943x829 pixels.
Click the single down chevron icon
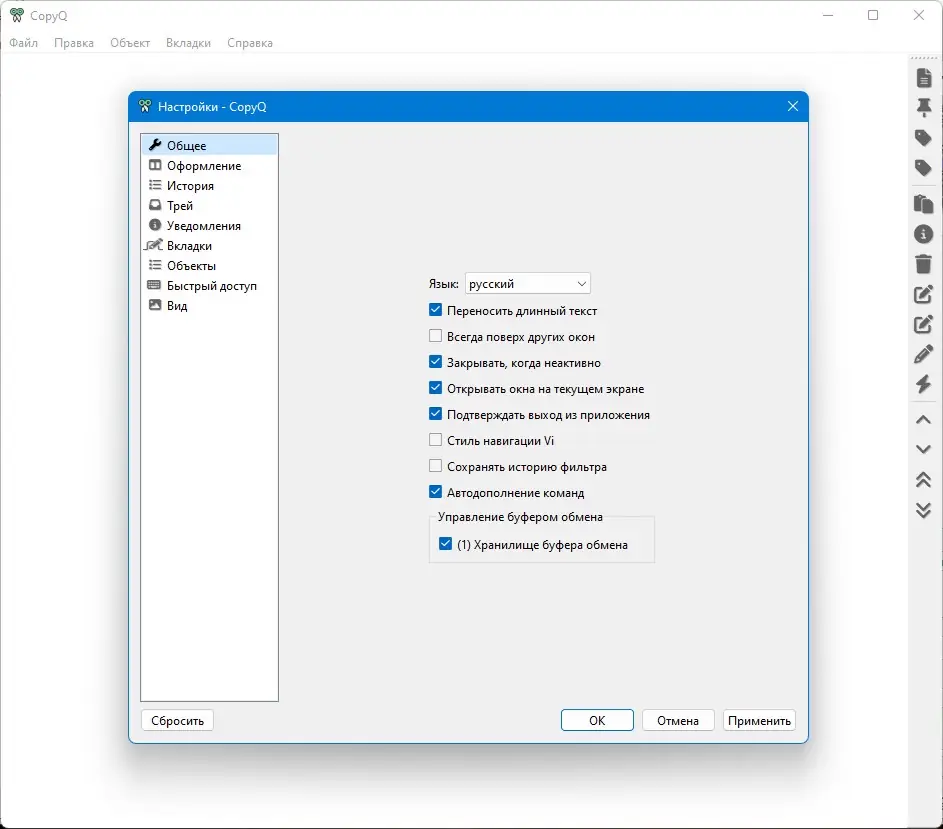[924, 449]
